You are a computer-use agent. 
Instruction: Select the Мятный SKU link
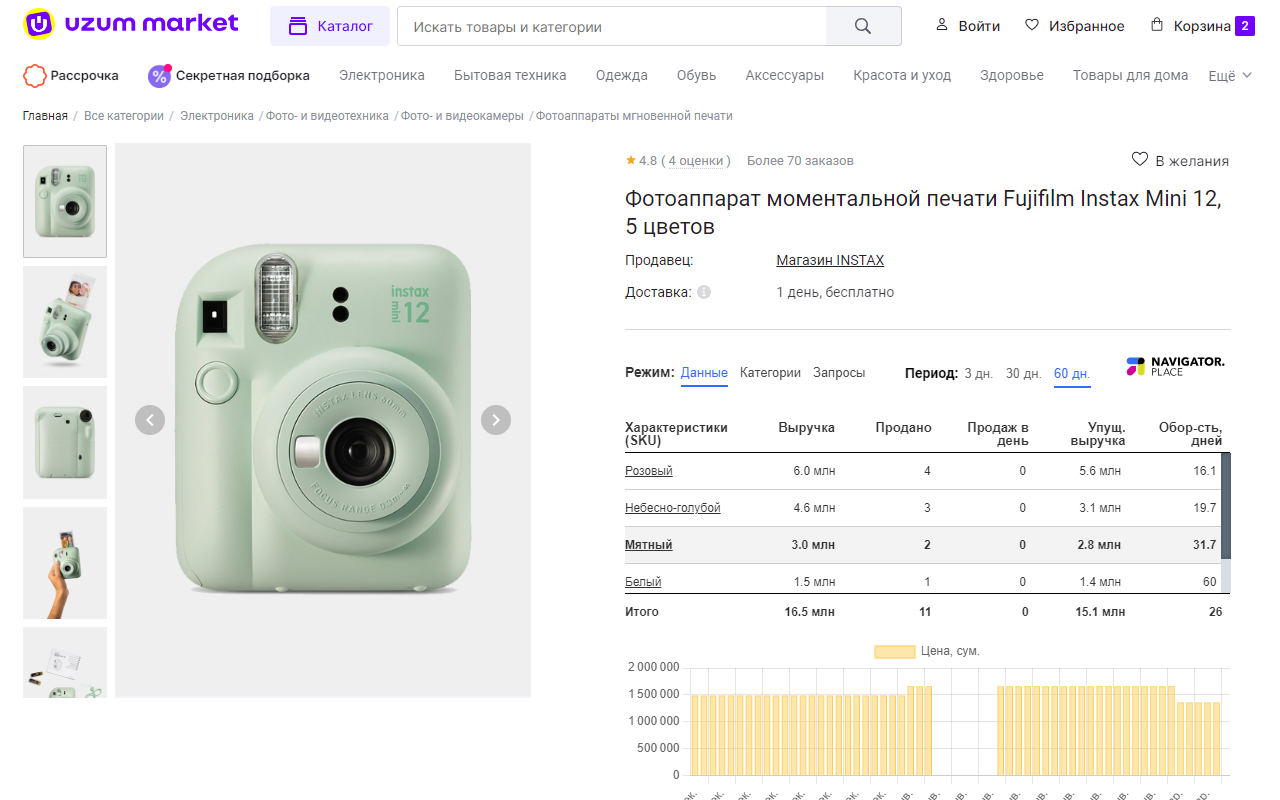649,545
